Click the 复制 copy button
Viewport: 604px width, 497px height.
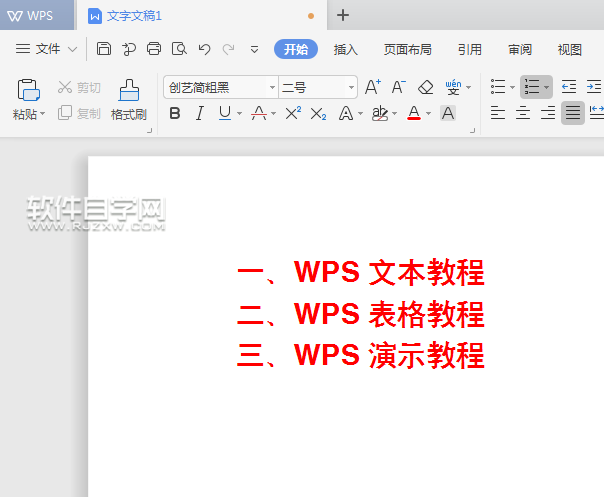point(79,113)
